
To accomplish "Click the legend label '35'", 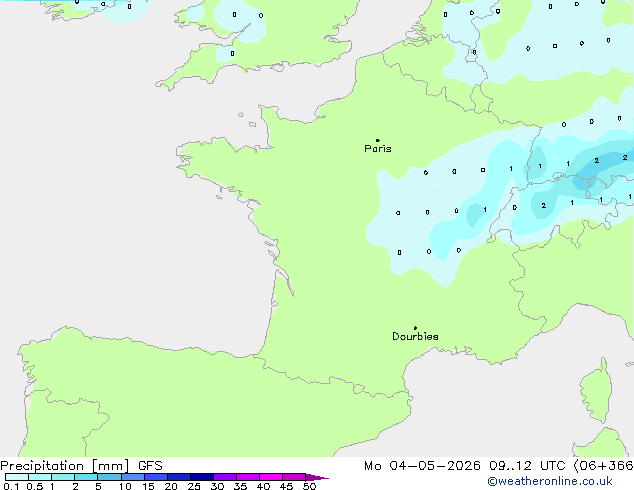I will (240, 486).
